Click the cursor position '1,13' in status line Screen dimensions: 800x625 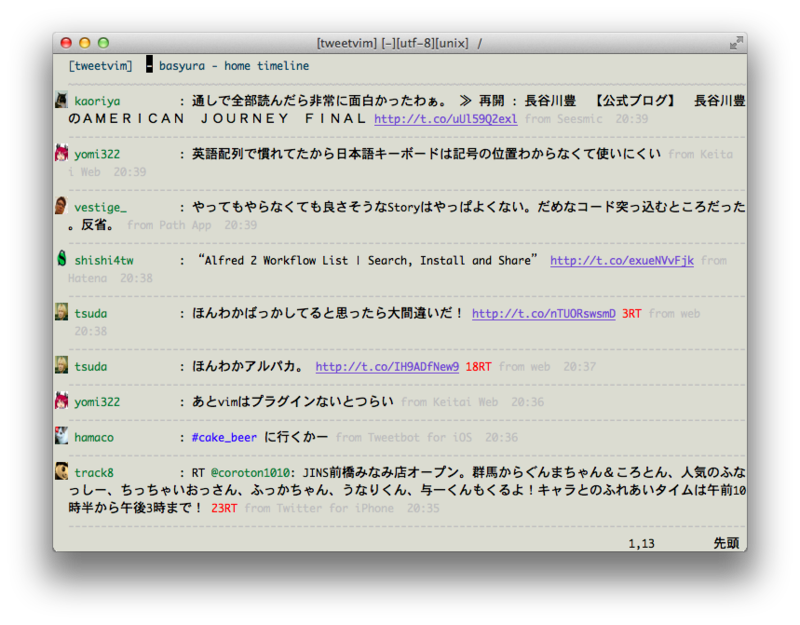click(x=641, y=544)
